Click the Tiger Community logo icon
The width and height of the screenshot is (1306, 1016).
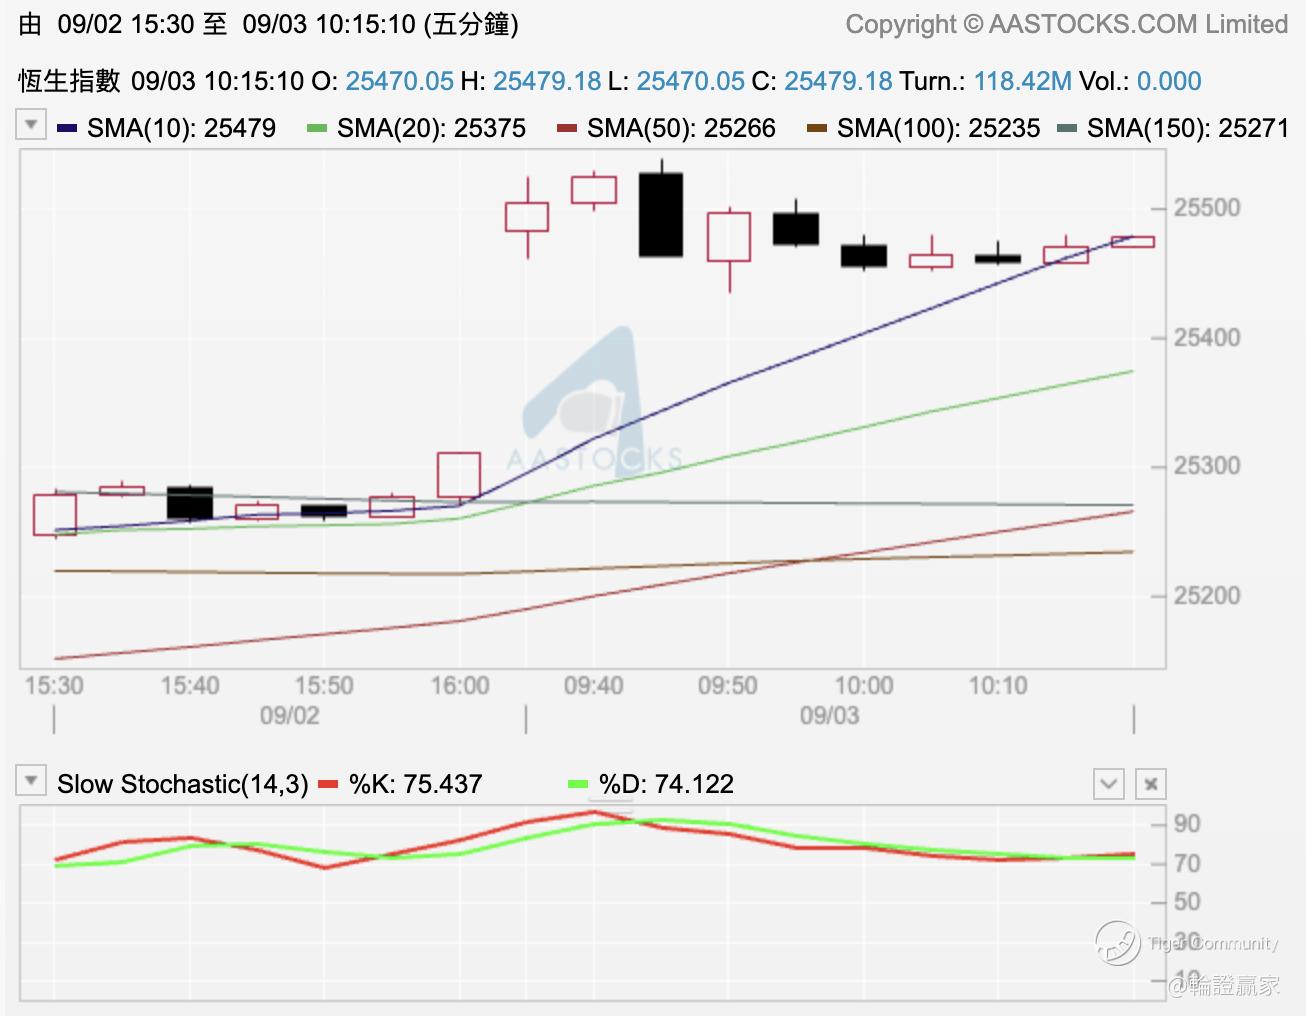[x=1117, y=942]
